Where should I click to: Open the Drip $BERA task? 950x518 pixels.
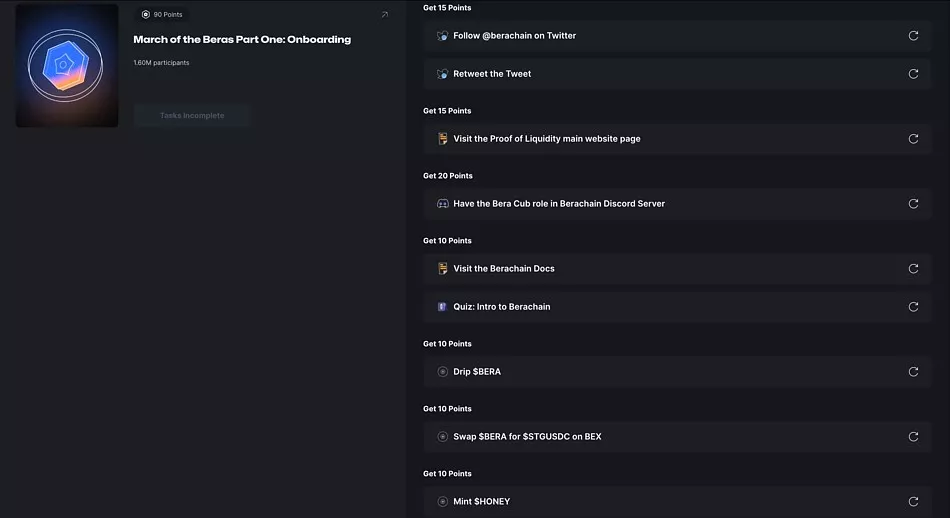477,372
